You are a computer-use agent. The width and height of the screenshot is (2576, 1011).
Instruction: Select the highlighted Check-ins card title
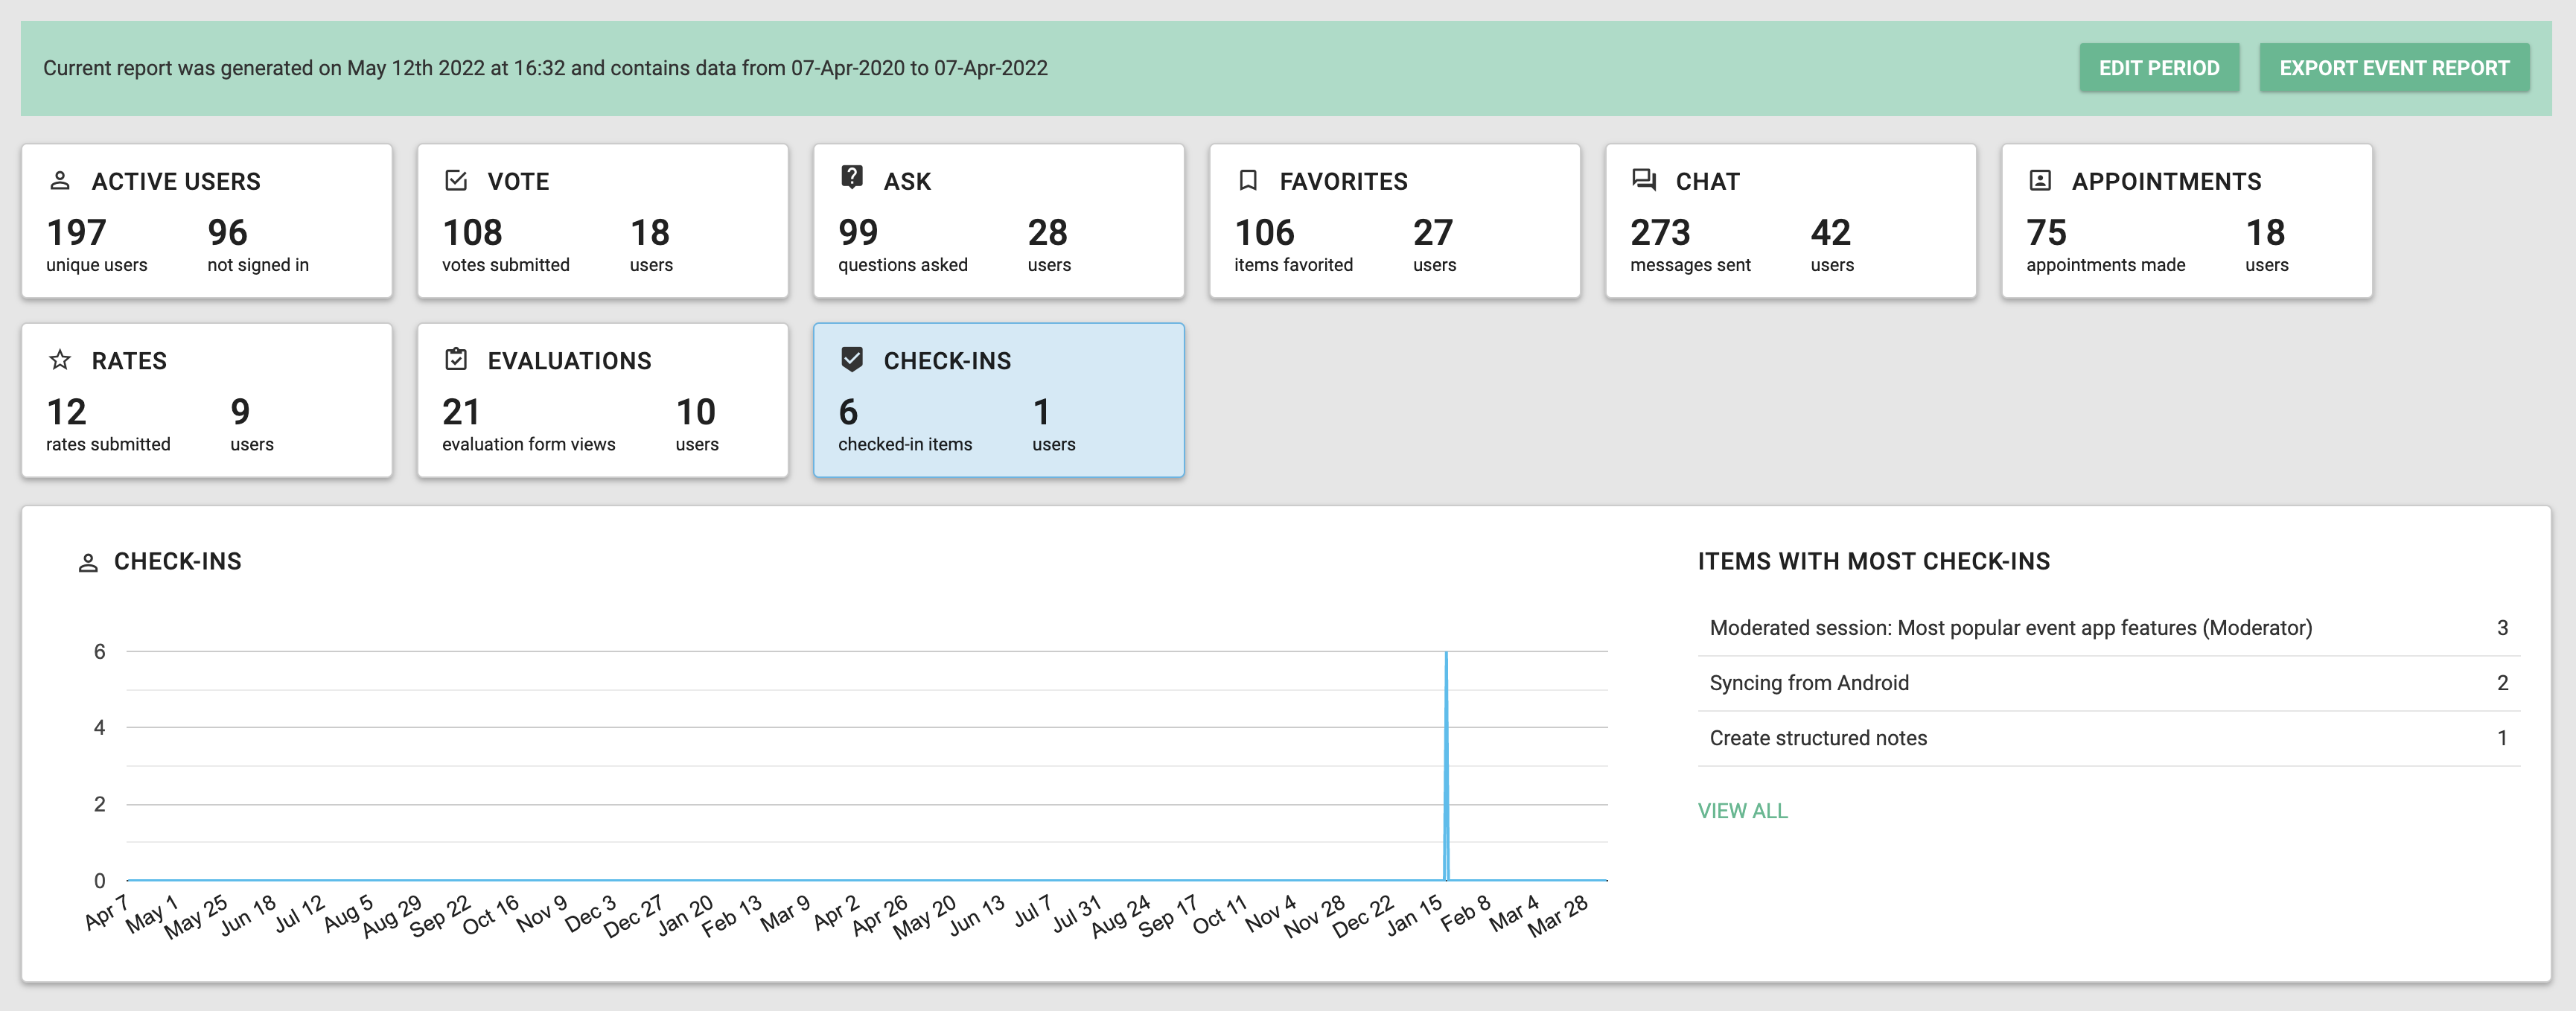pyautogui.click(x=947, y=361)
